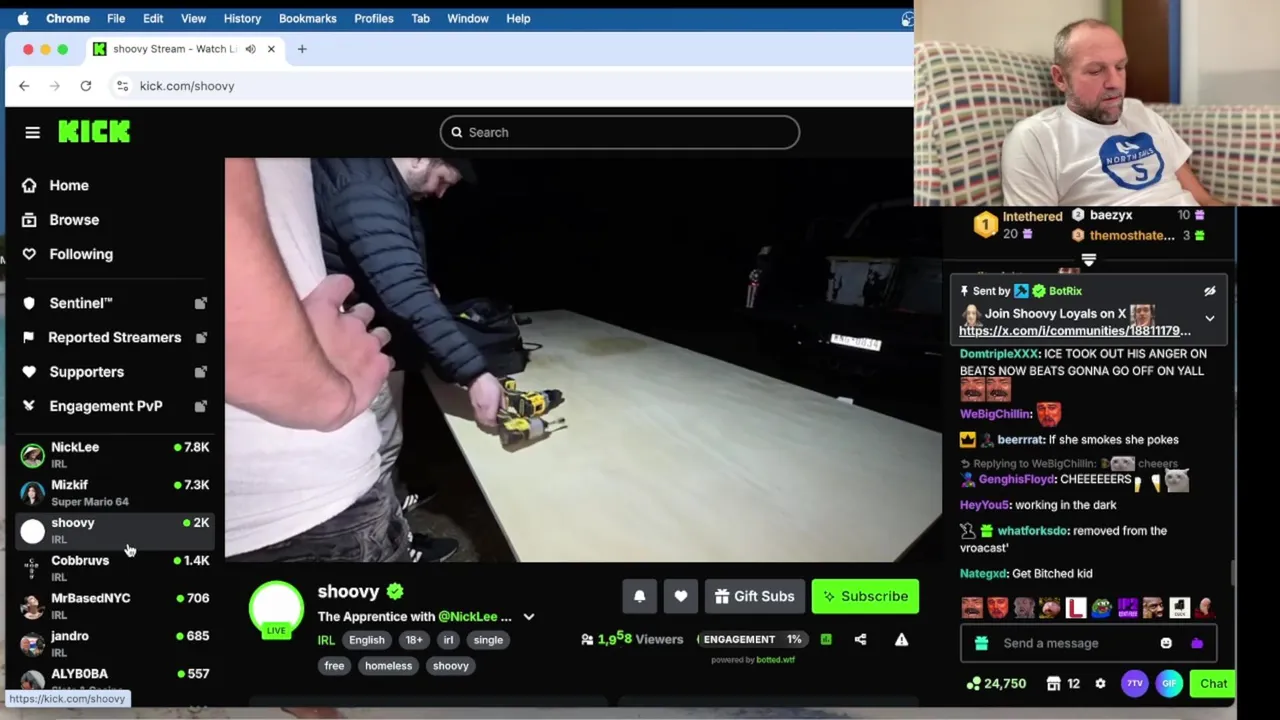
Task: Open the emoji picker smiley
Action: point(1166,643)
